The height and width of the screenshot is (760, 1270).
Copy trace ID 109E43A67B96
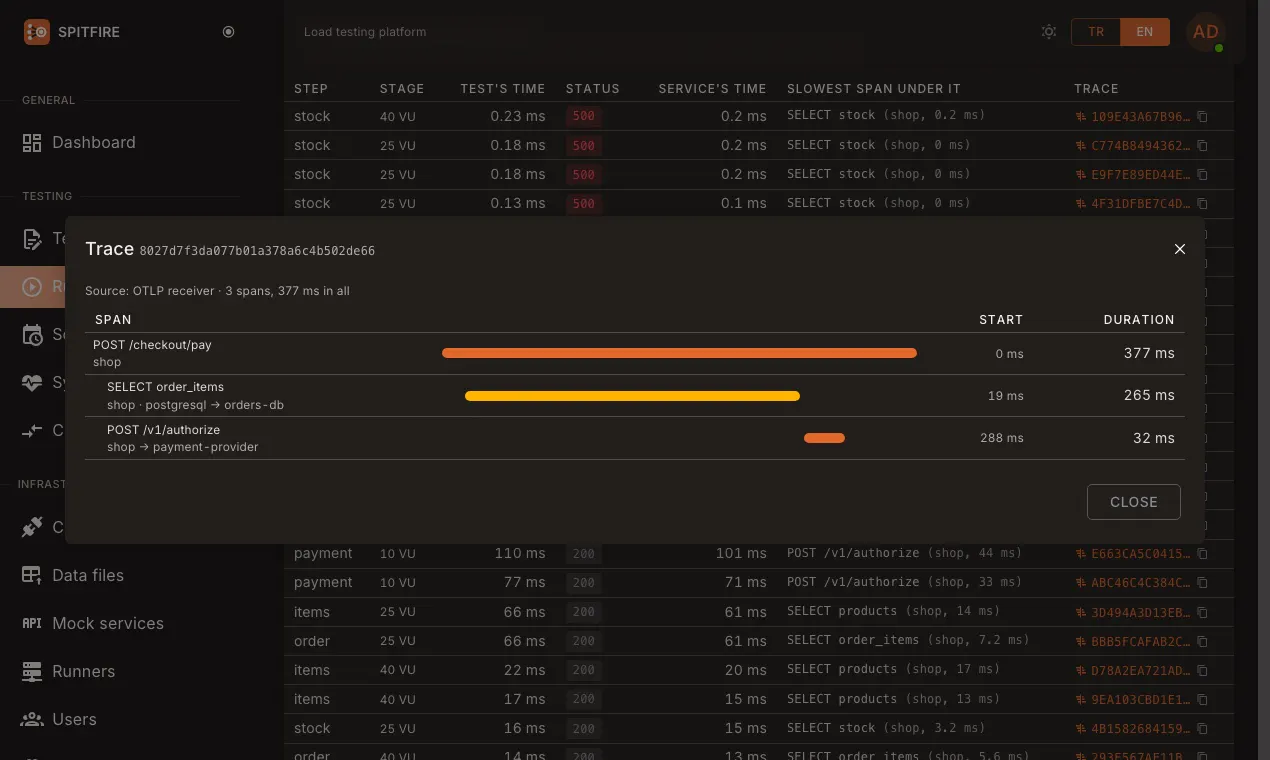click(1203, 117)
